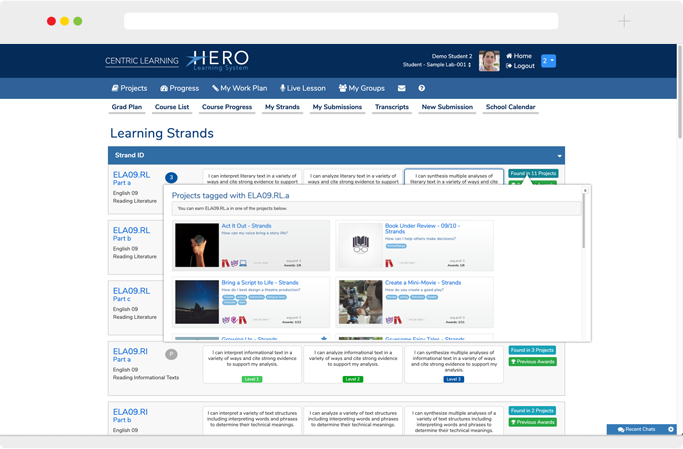Click the purple mask icon on Create a Mini-Movie card

pyautogui.click(x=389, y=320)
